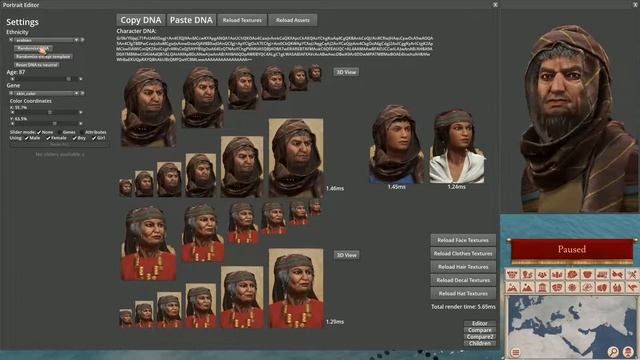The width and height of the screenshot is (640, 360).
Task: Click the Copy DNA button
Action: click(x=141, y=20)
